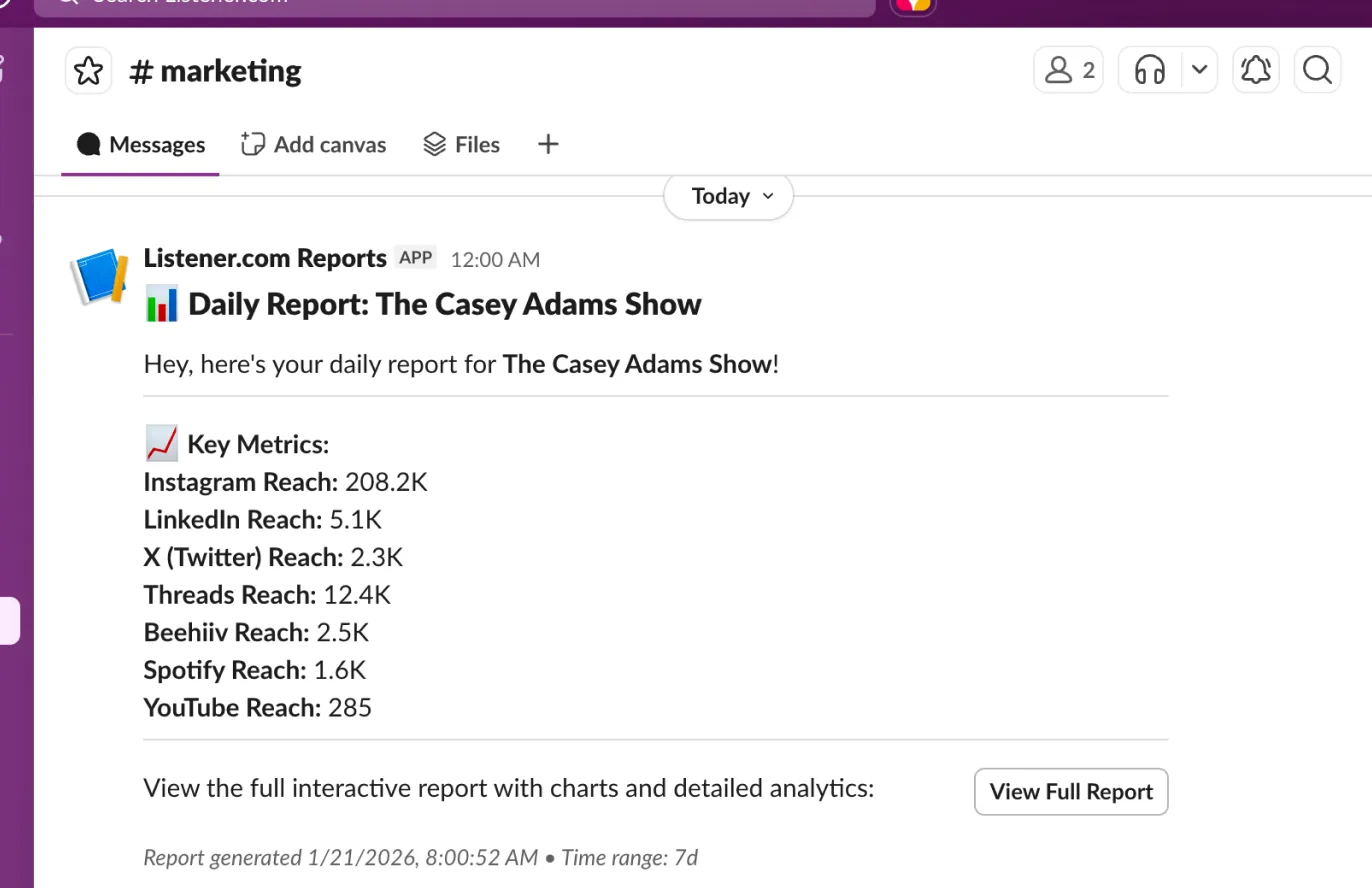Image resolution: width=1372 pixels, height=888 pixels.
Task: Click the 12:00 AM message timestamp
Action: 495,259
